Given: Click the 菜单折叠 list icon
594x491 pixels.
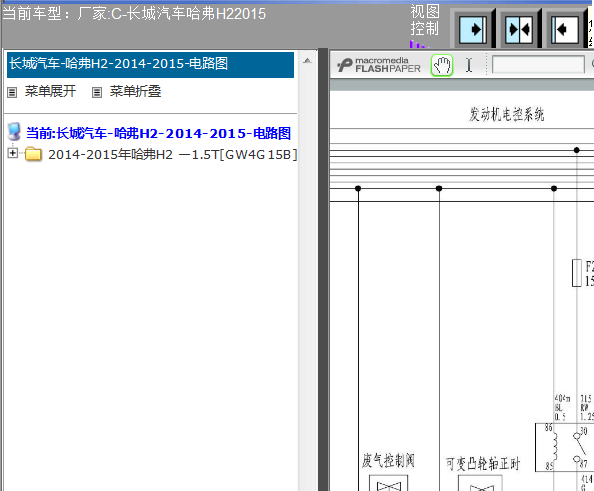Looking at the screenshot, I should [x=97, y=92].
